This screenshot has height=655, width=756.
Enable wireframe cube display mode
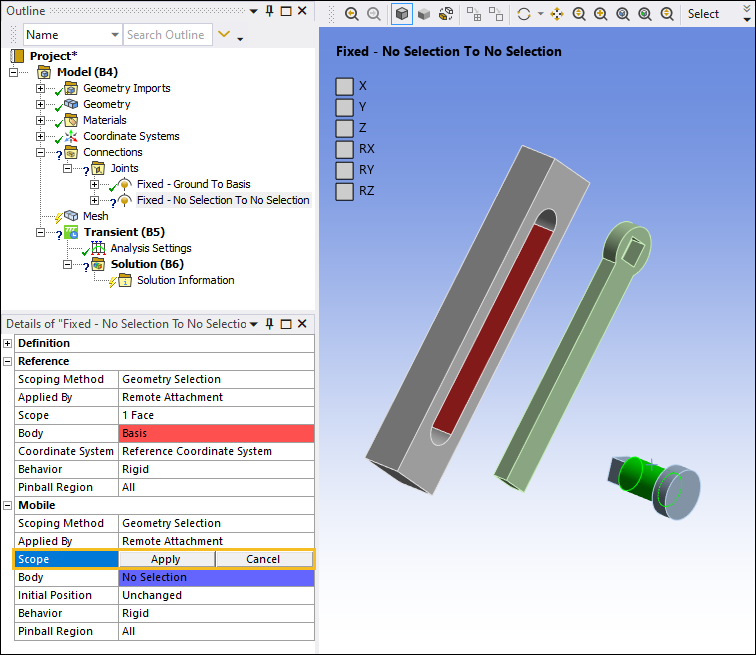(x=401, y=14)
